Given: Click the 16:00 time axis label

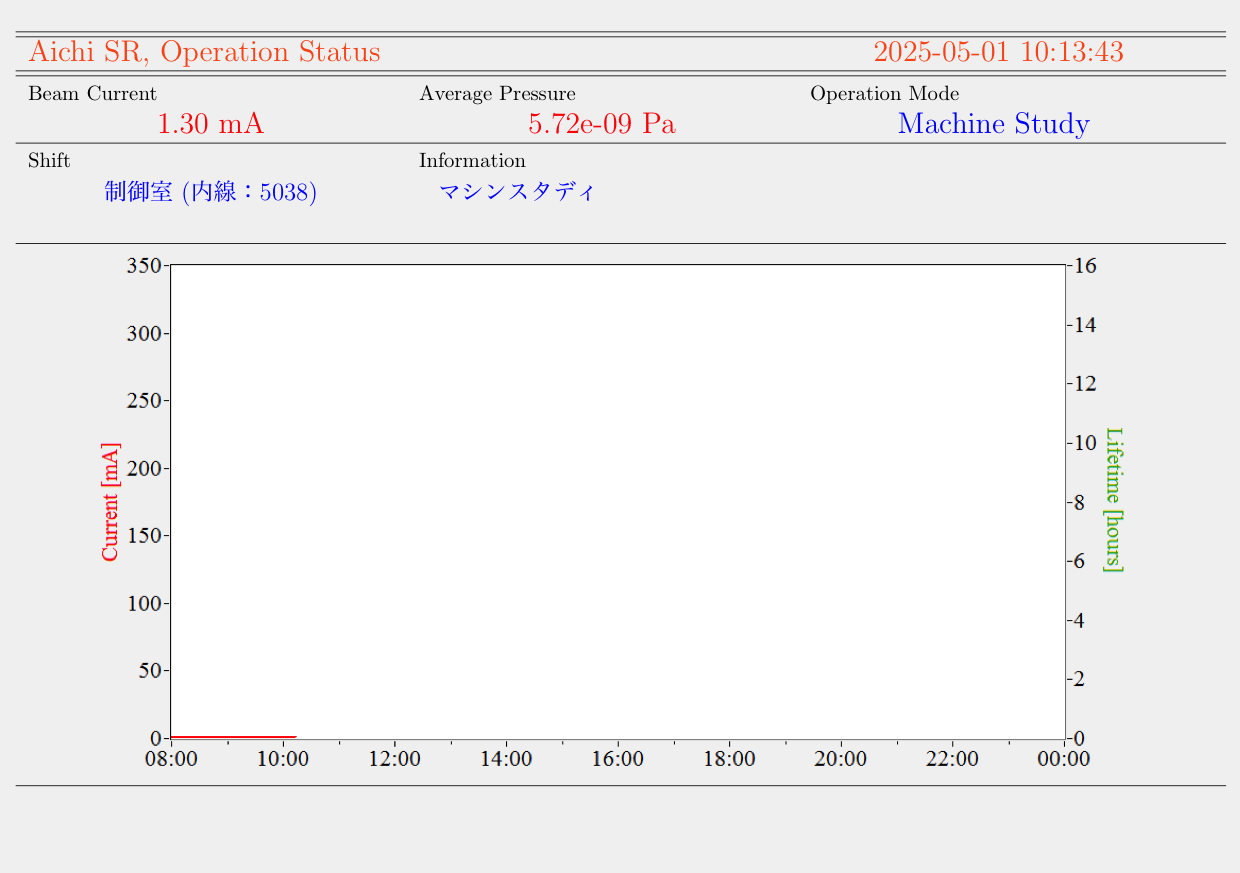Looking at the screenshot, I should (x=618, y=759).
